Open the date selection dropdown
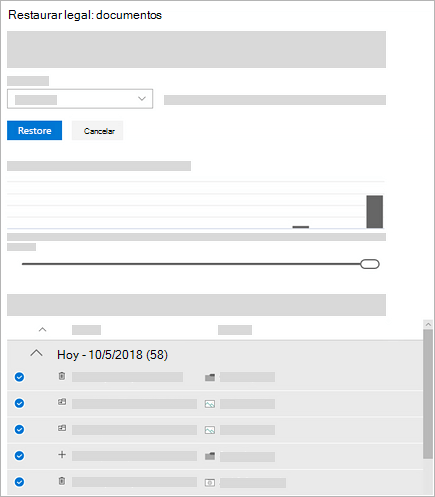Screen dimensions: 435x497 tap(80, 99)
